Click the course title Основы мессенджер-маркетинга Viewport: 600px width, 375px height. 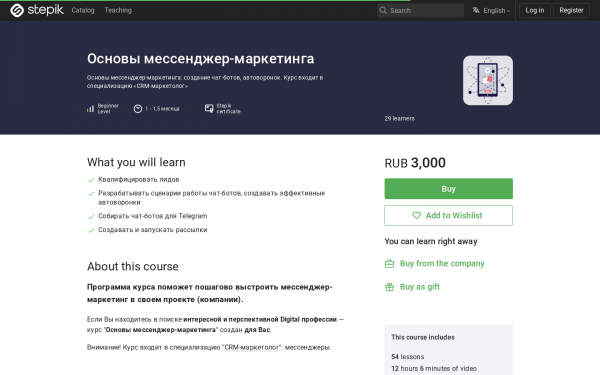point(201,59)
